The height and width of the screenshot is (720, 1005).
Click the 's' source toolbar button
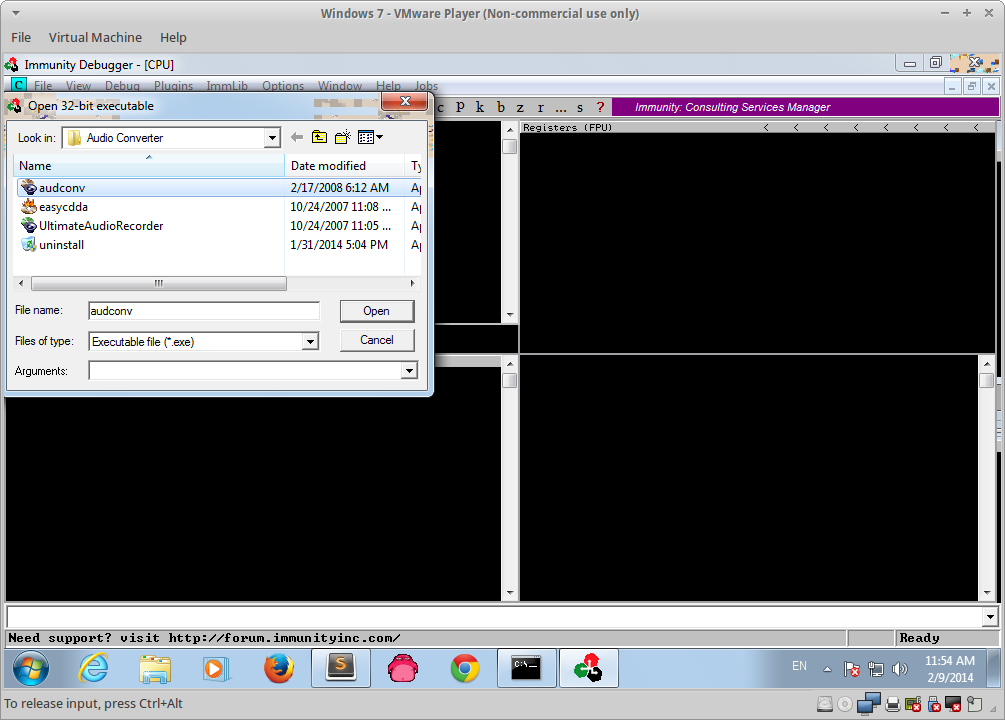[580, 107]
